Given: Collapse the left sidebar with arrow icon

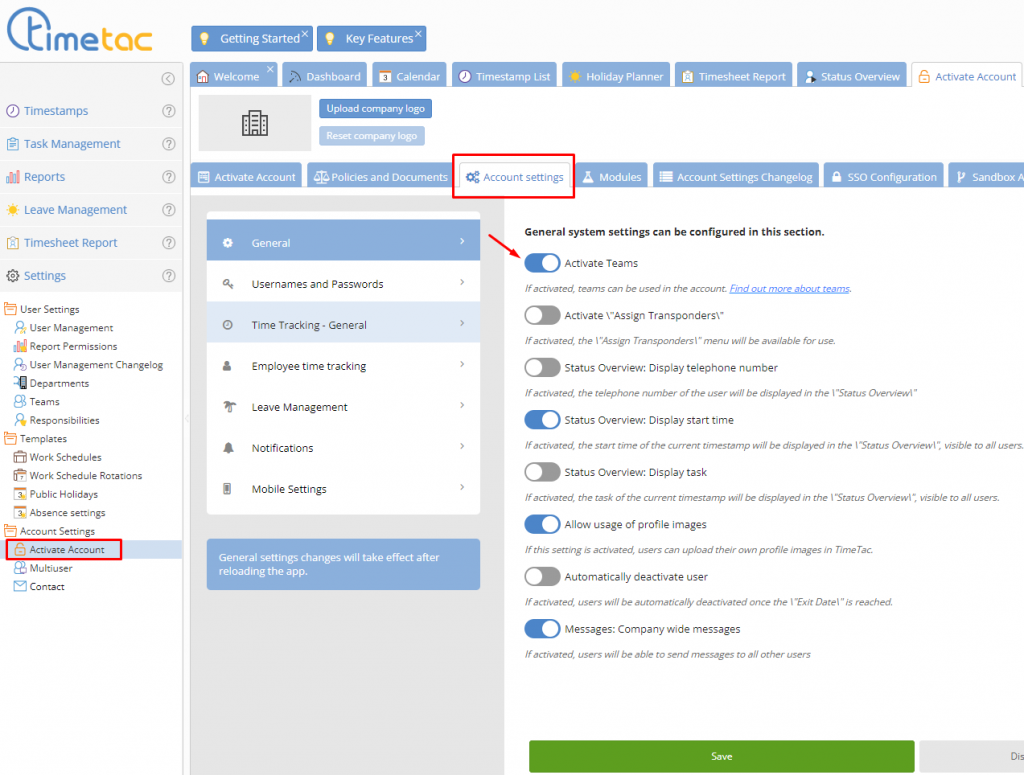Looking at the screenshot, I should click(x=168, y=79).
